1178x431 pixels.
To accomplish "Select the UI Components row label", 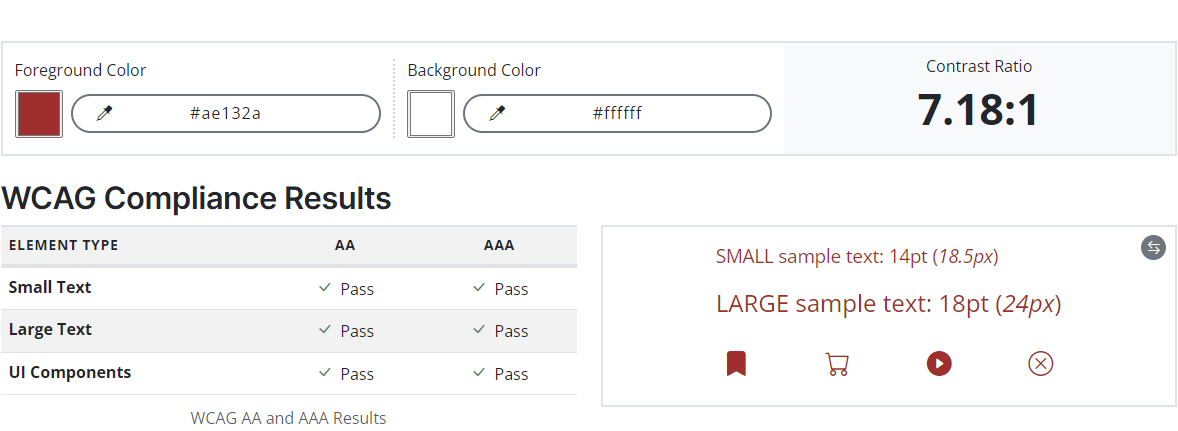I will coord(70,372).
